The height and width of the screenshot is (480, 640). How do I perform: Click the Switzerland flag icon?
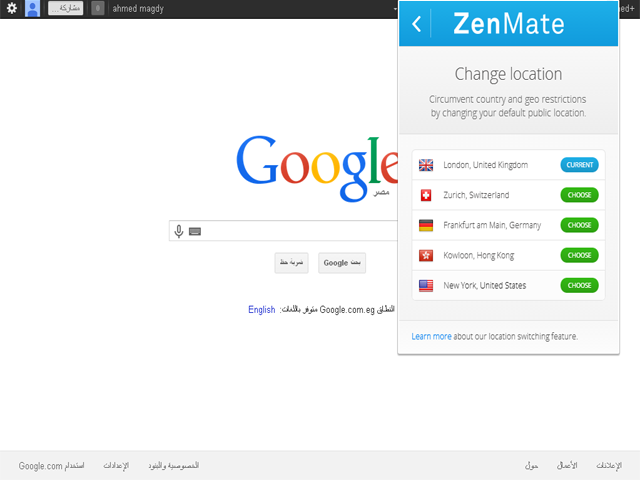[x=426, y=195]
